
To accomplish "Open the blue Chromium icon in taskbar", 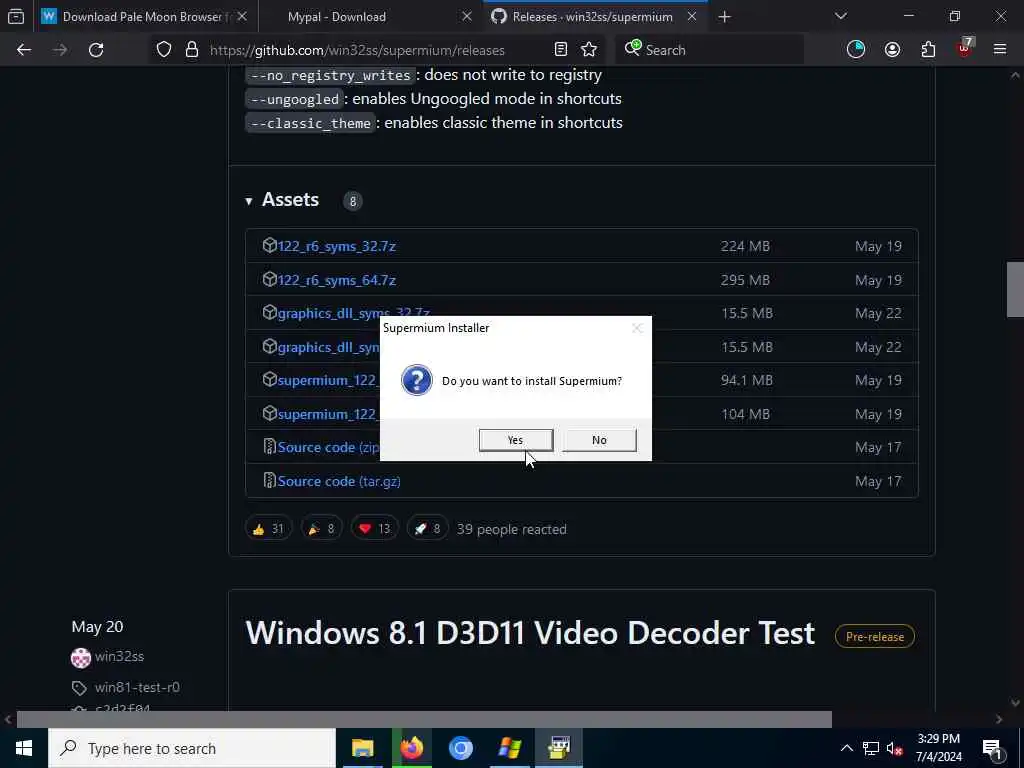I will (x=460, y=748).
